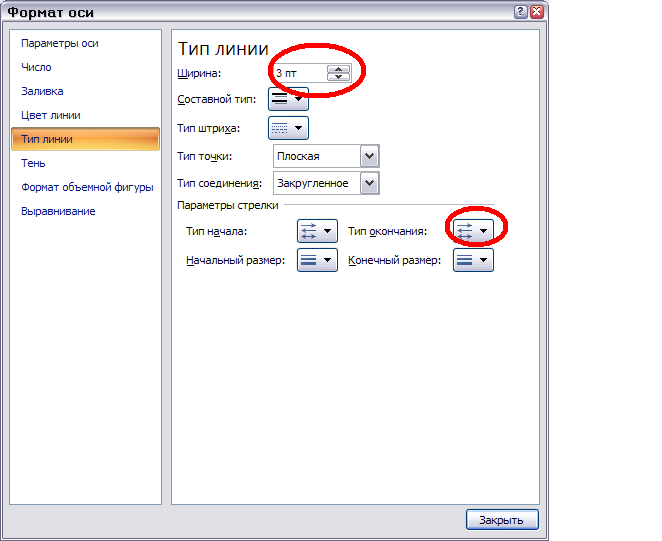Open the Тип штриха dash style dropdown
The image size is (662, 541).
[x=288, y=128]
